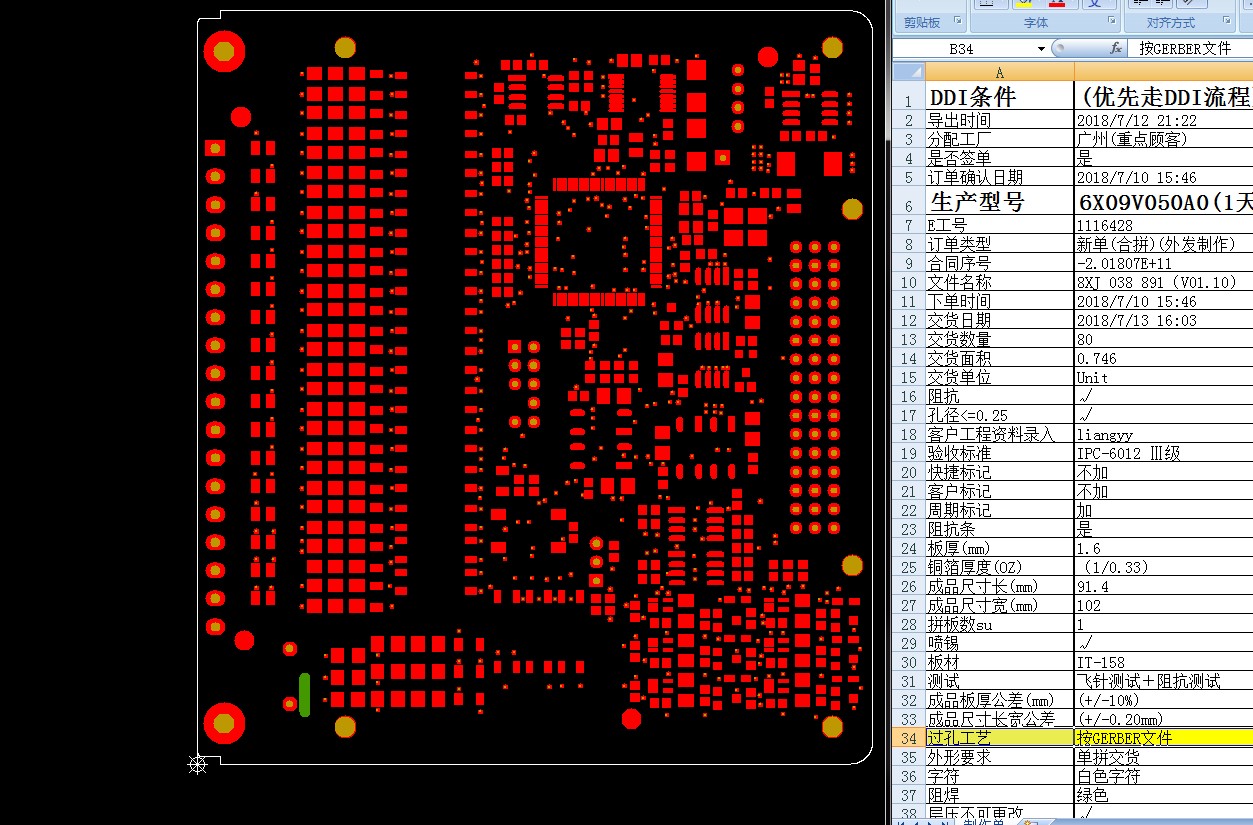Select column A header
This screenshot has width=1253, height=825.
pos(1000,71)
